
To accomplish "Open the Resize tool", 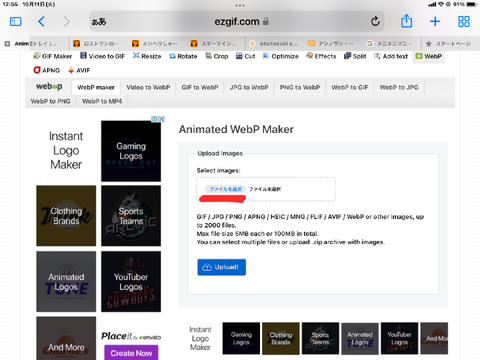I will coord(147,56).
